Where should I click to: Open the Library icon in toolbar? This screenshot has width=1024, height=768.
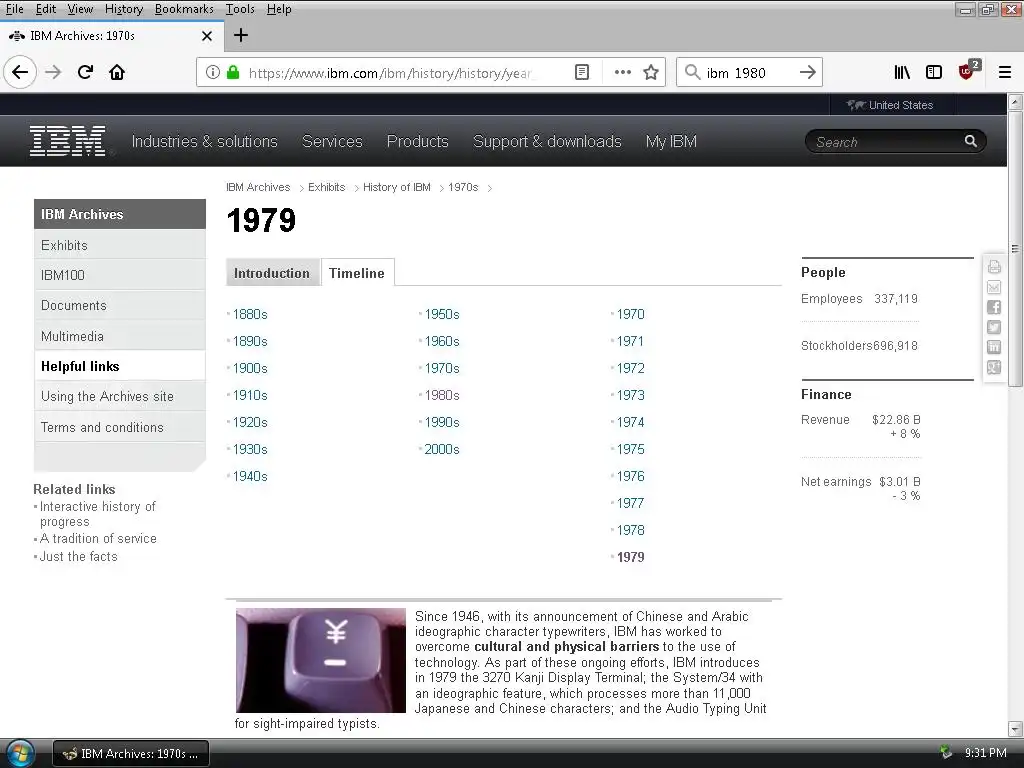(x=902, y=72)
